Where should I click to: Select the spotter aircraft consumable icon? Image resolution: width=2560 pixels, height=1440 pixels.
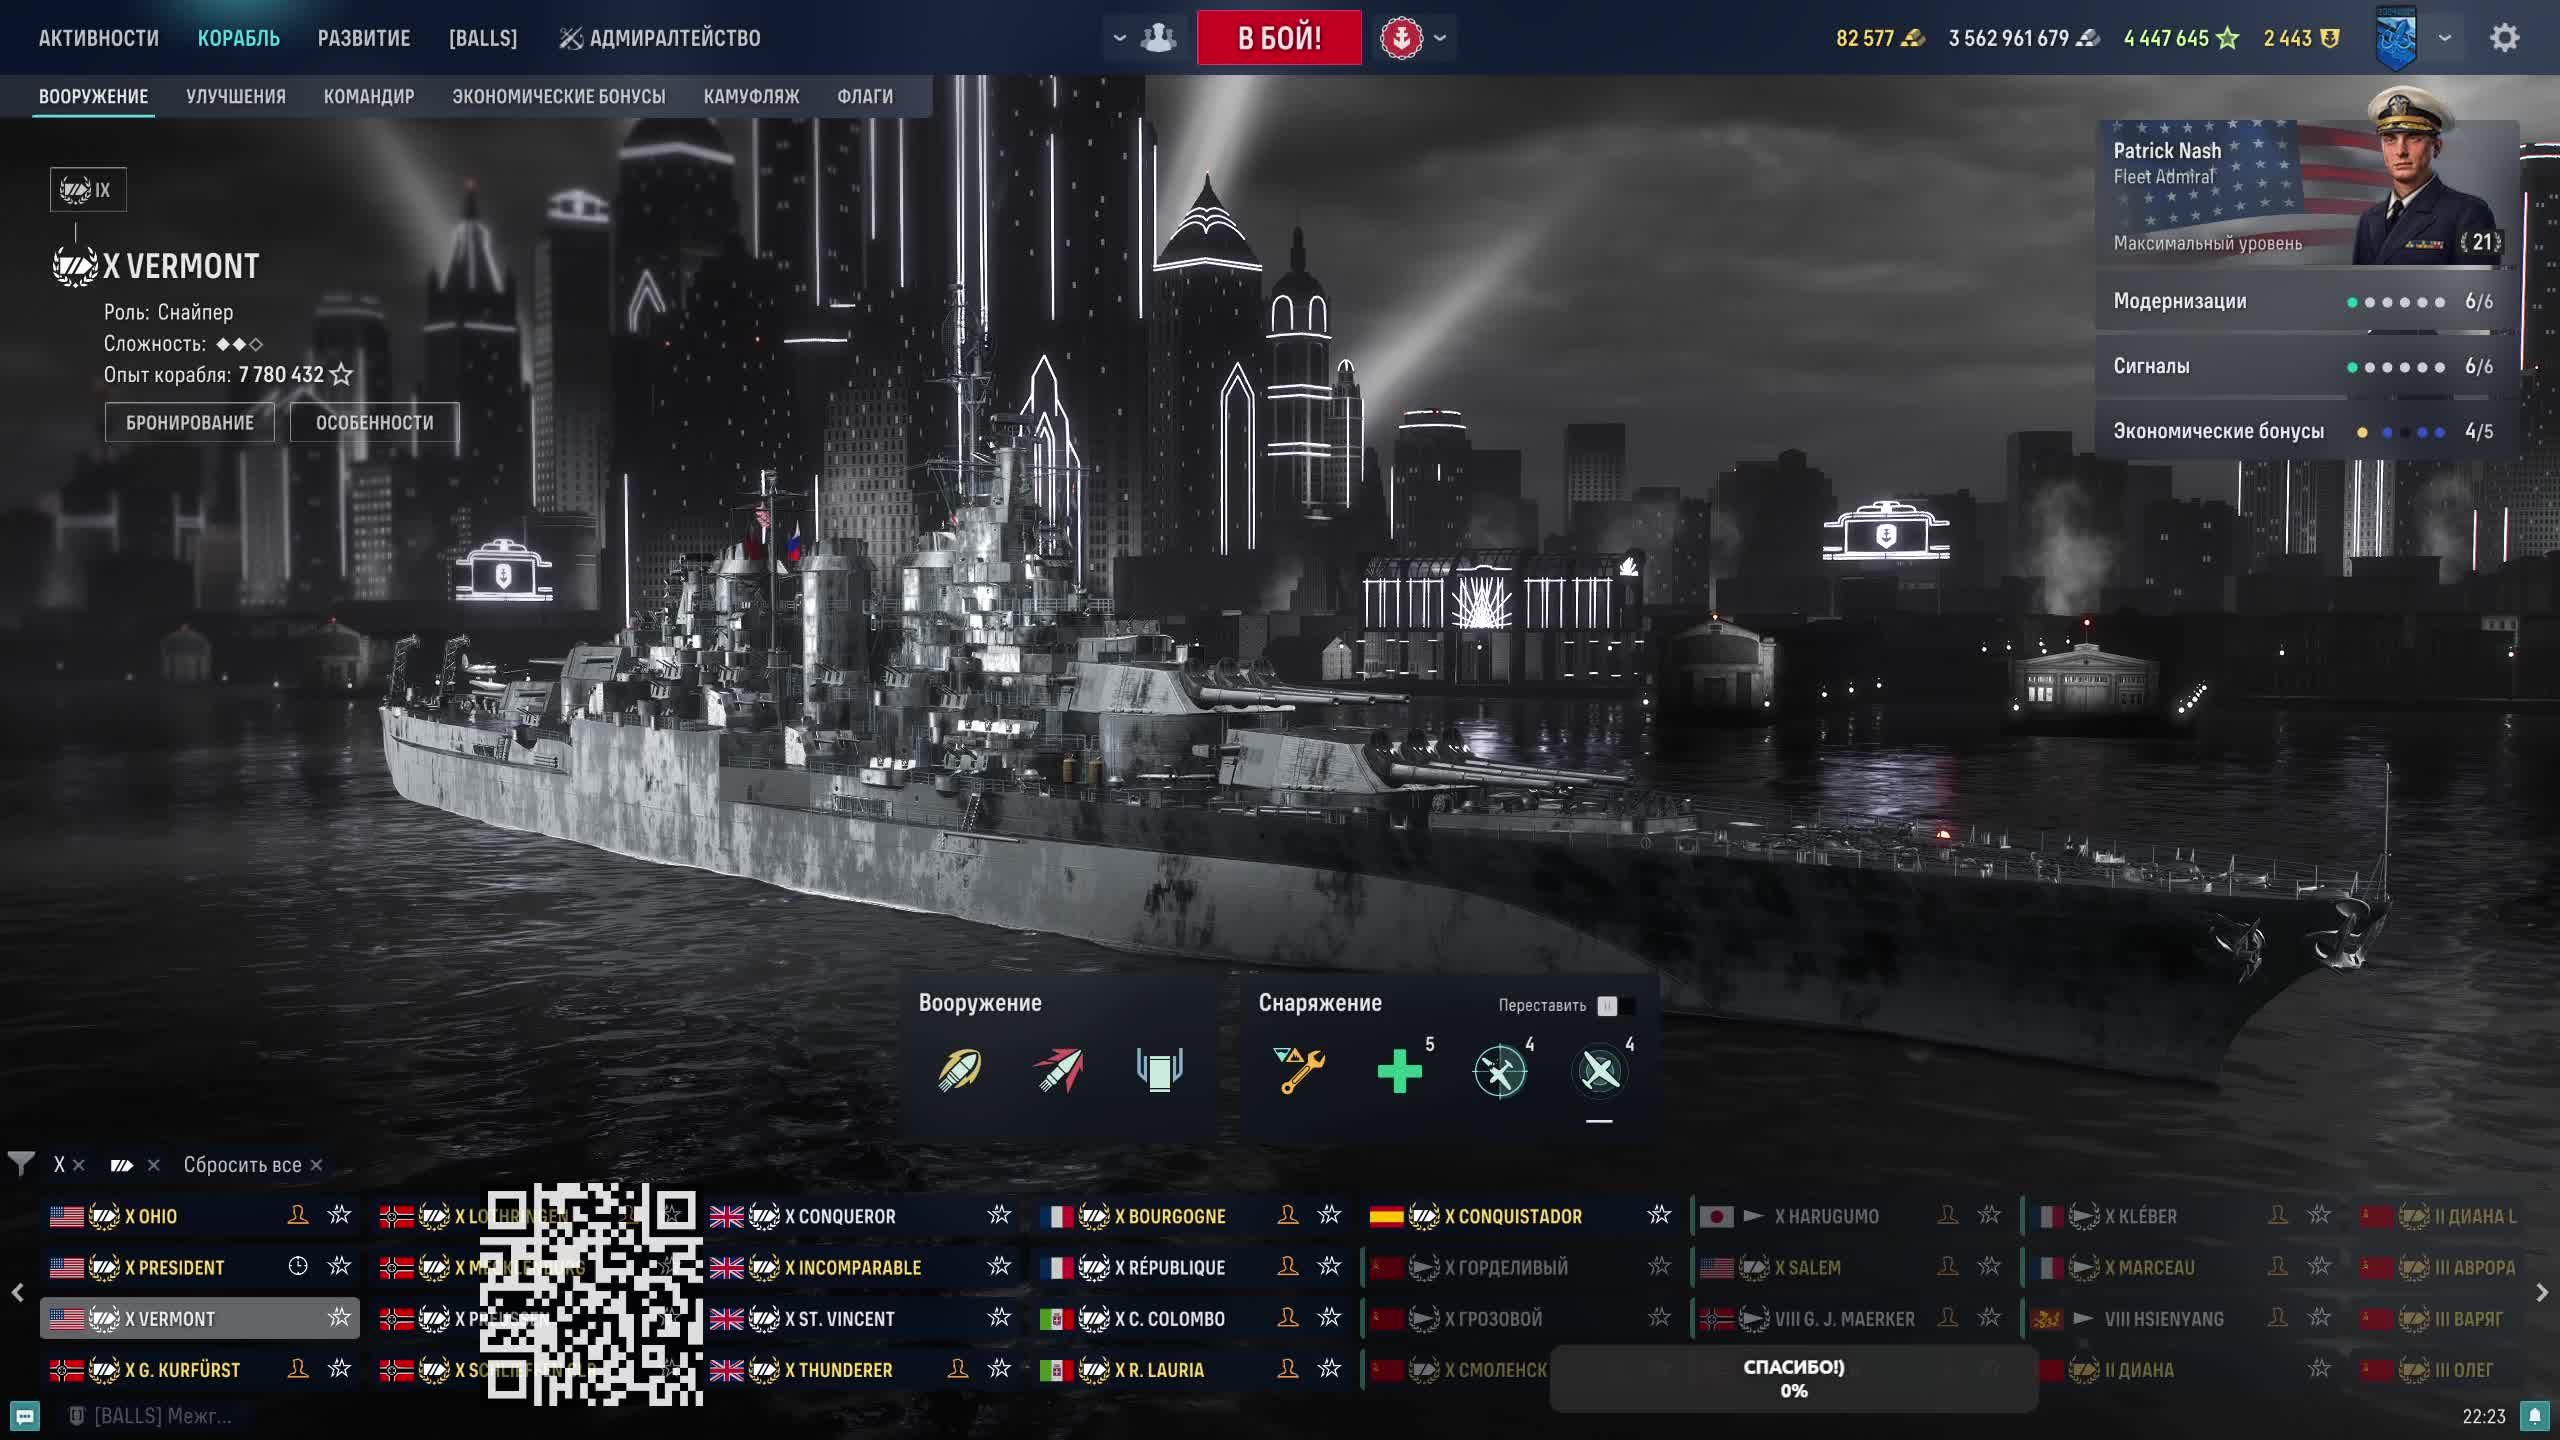pos(1500,1071)
